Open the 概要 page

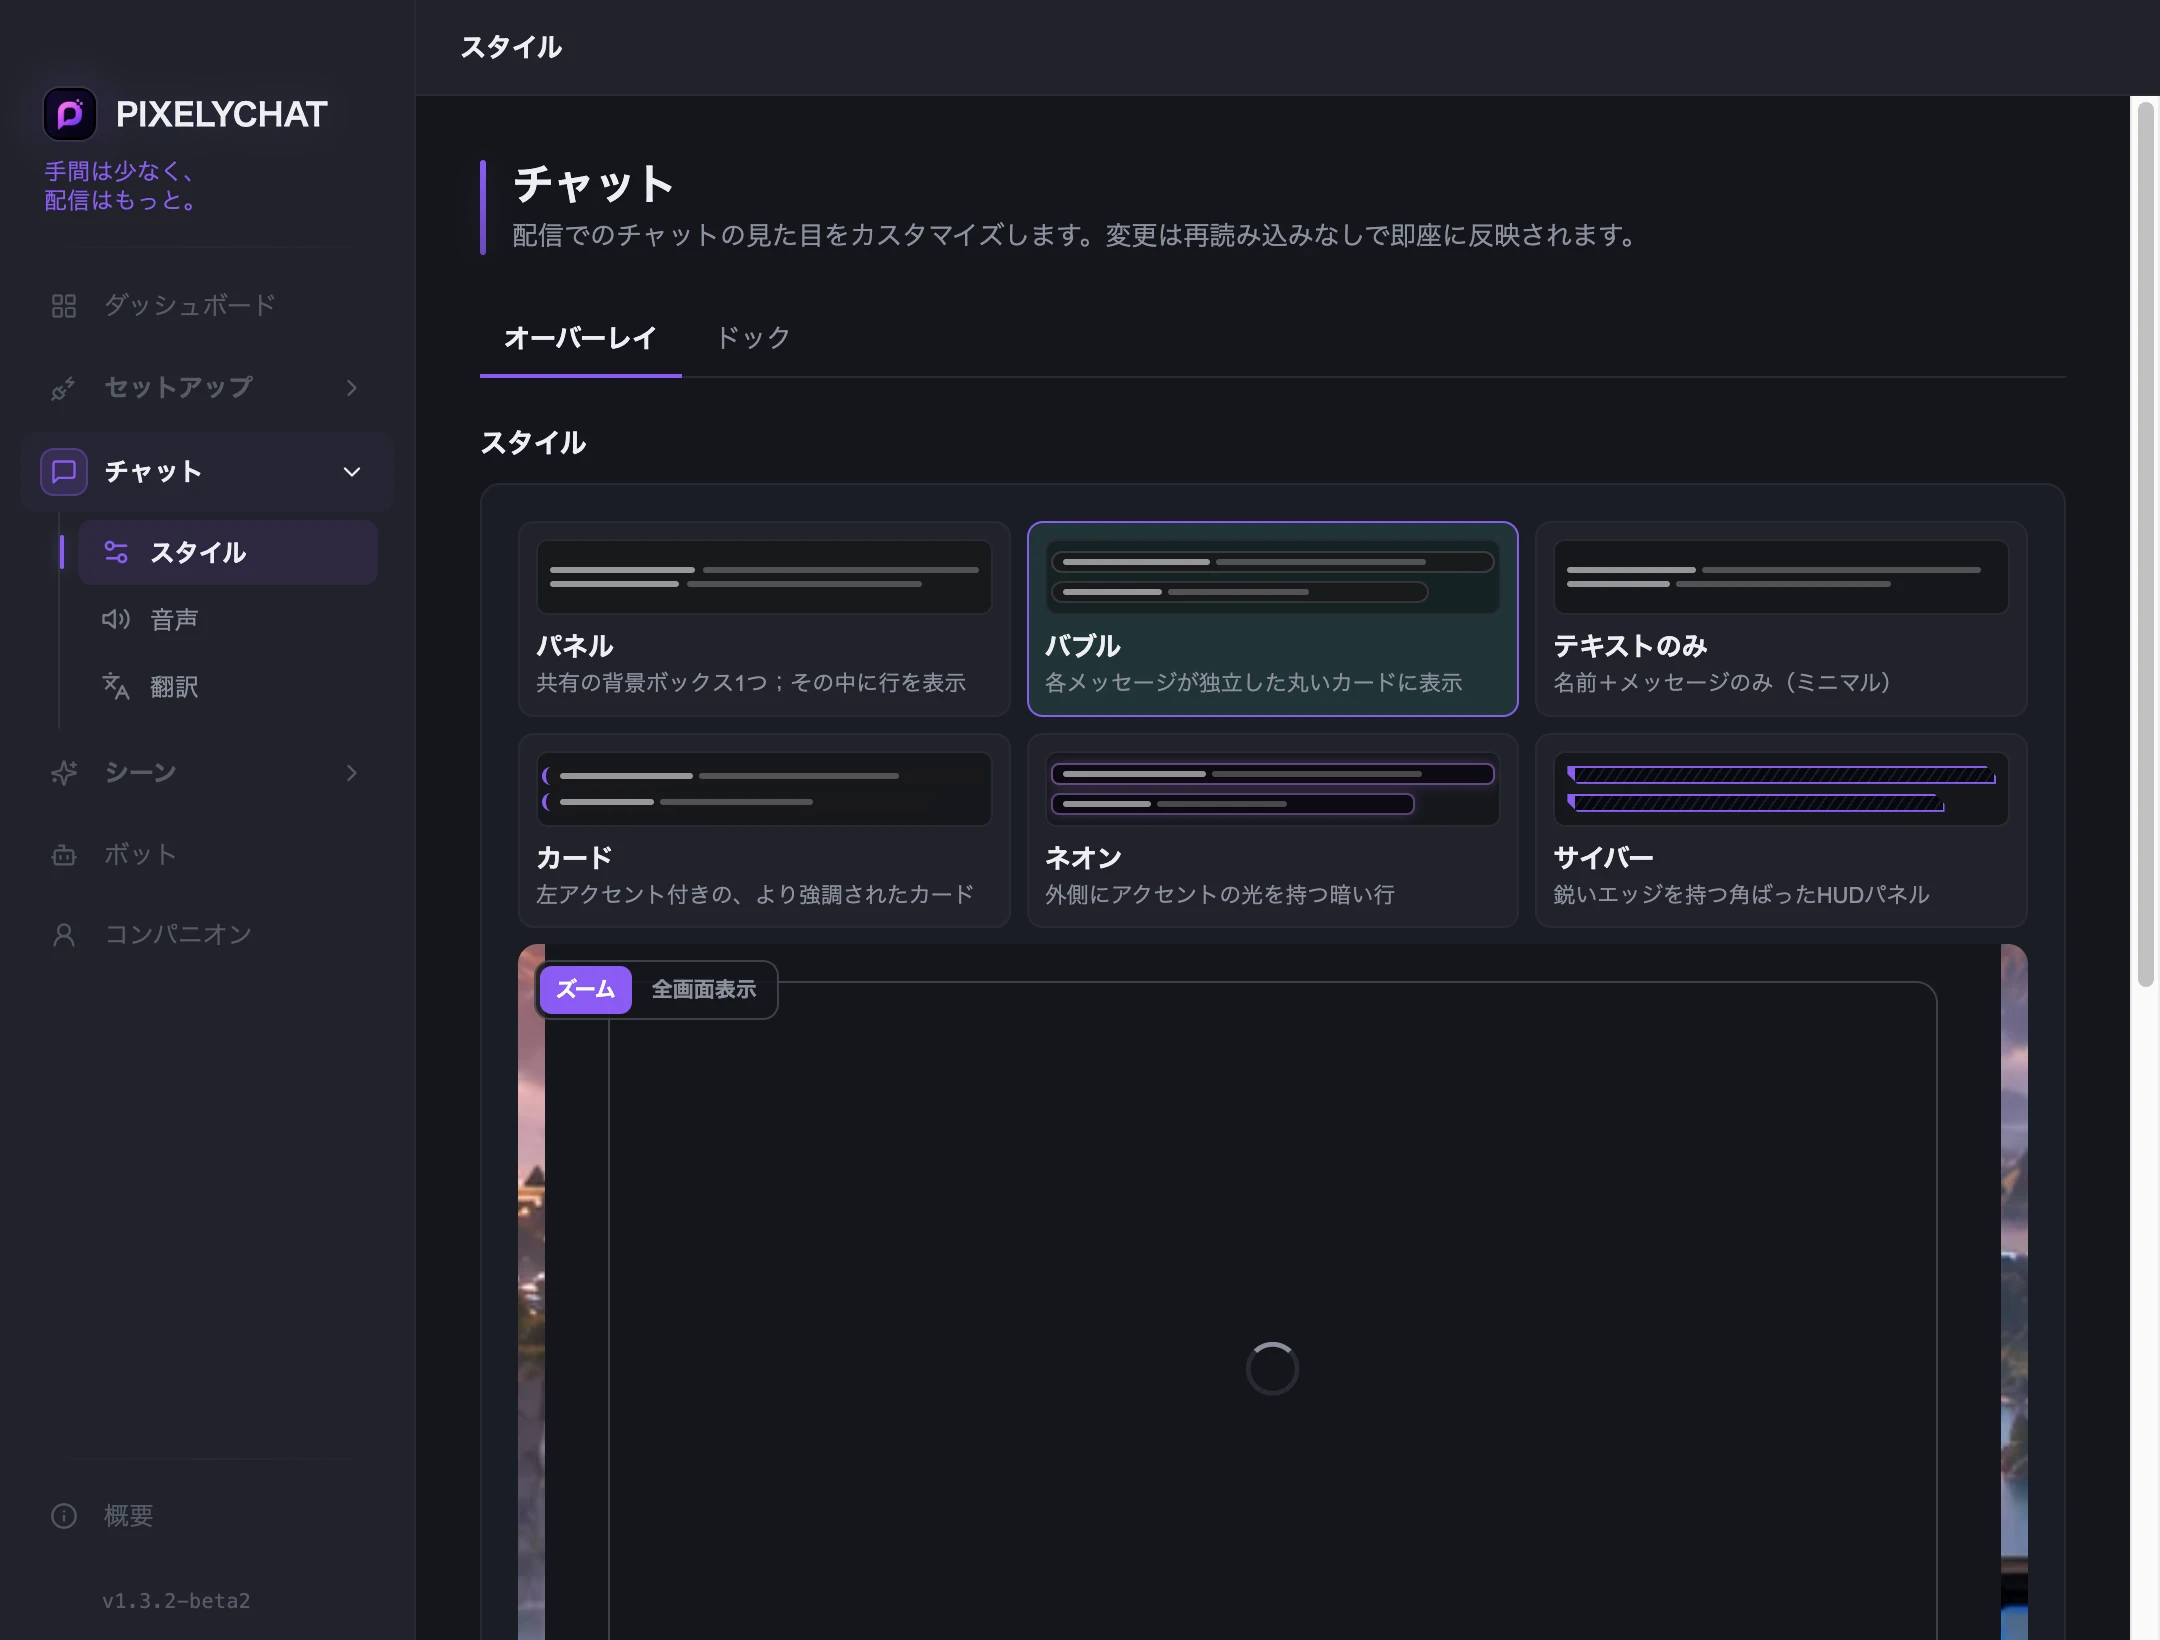pyautogui.click(x=207, y=1517)
